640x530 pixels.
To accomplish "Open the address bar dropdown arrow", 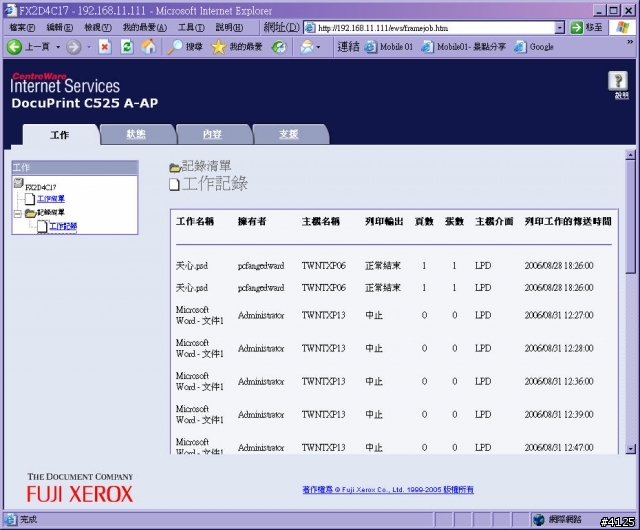I will [560, 28].
